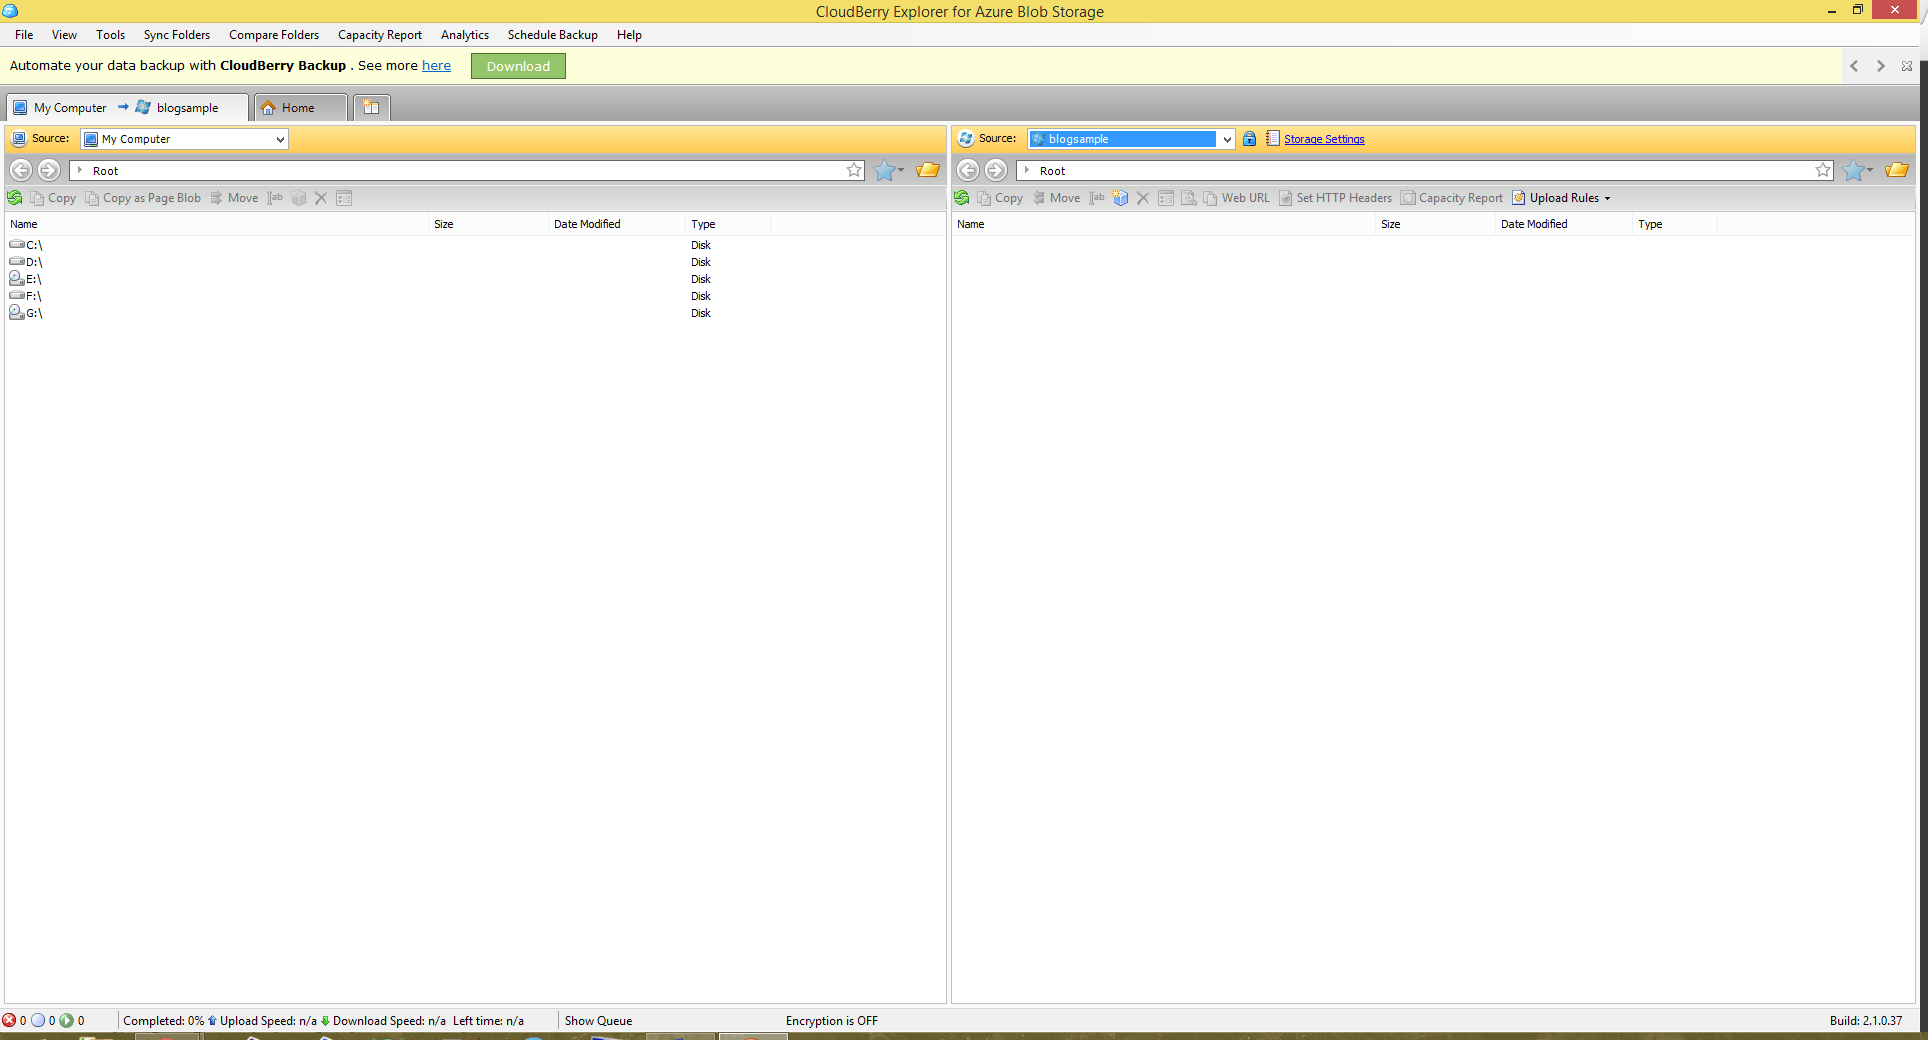Open the Schedule Backup menu

[x=553, y=35]
